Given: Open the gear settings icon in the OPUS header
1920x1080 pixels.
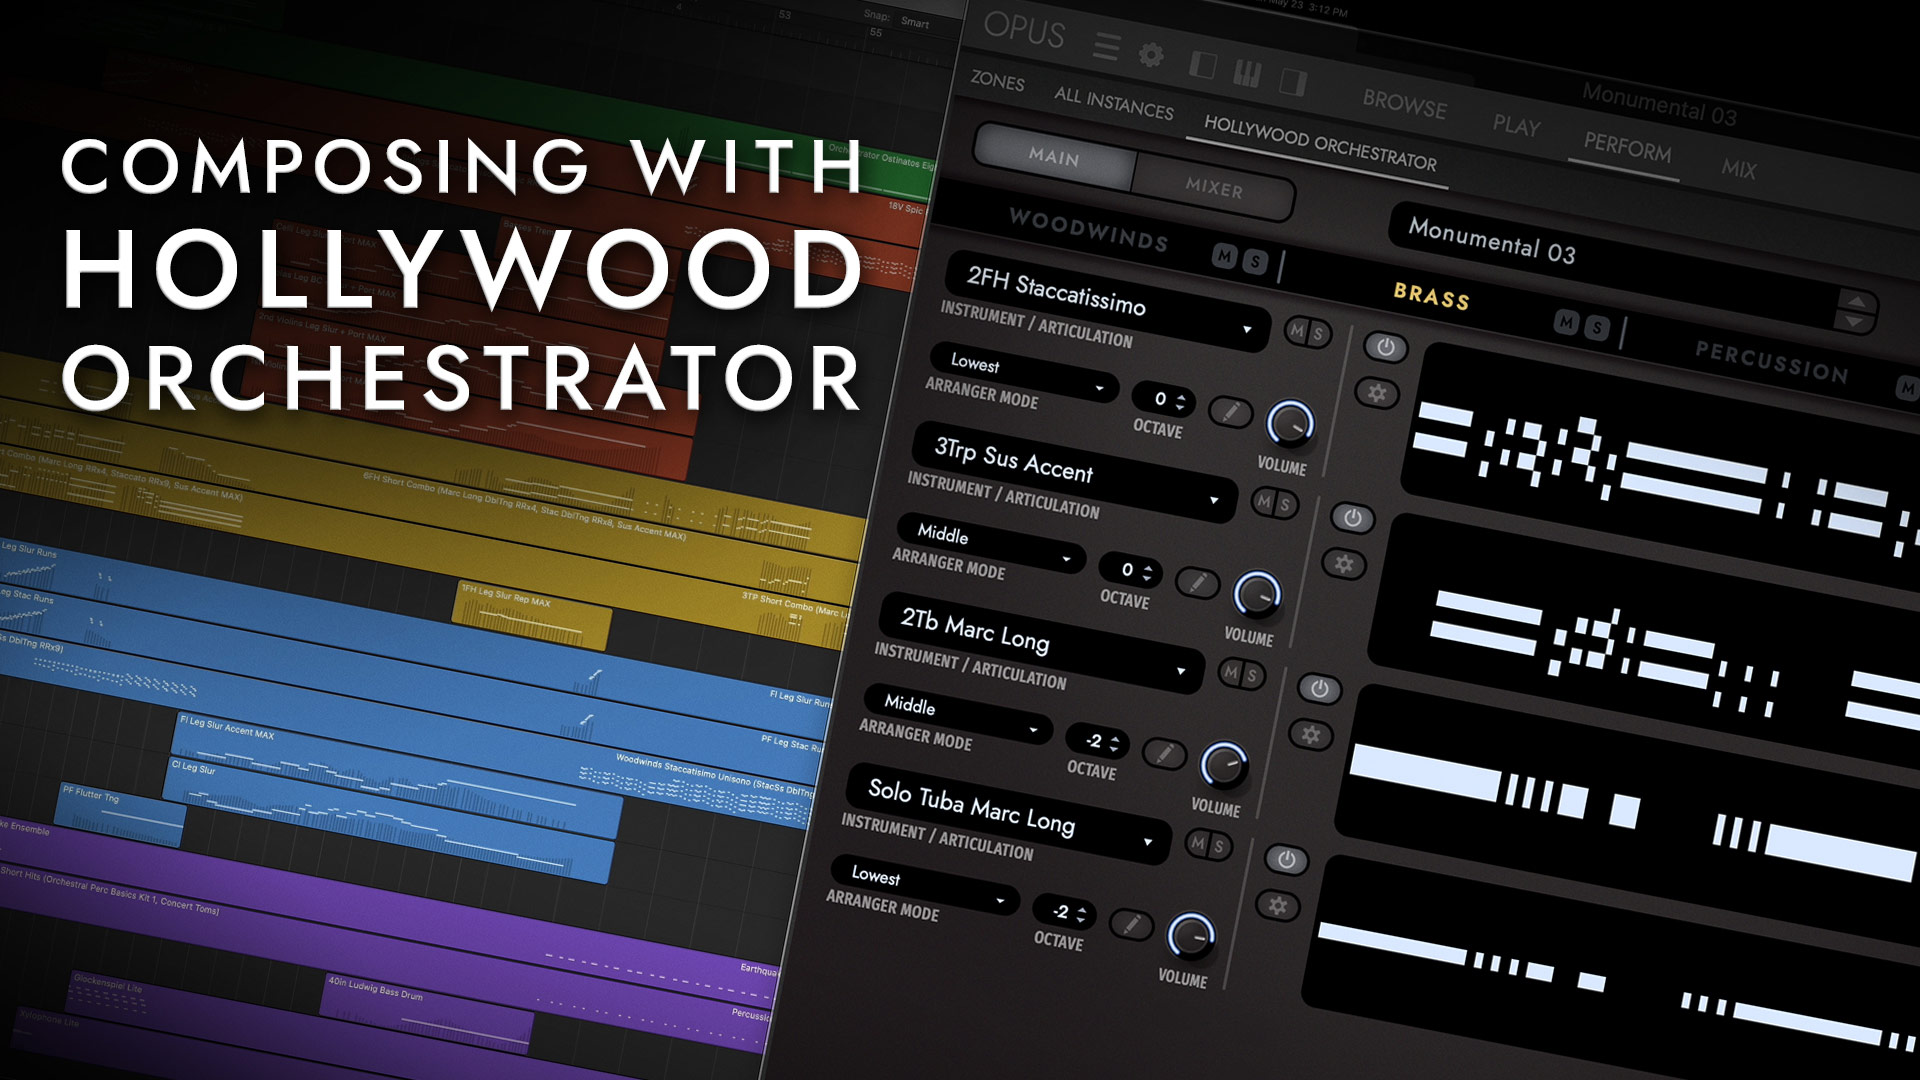Looking at the screenshot, I should (x=1151, y=55).
